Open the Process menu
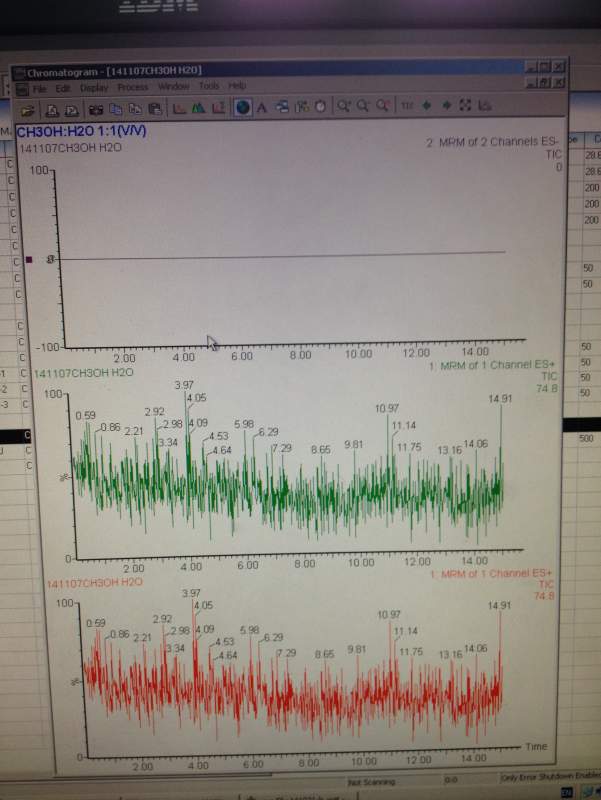The height and width of the screenshot is (800, 601). (133, 87)
